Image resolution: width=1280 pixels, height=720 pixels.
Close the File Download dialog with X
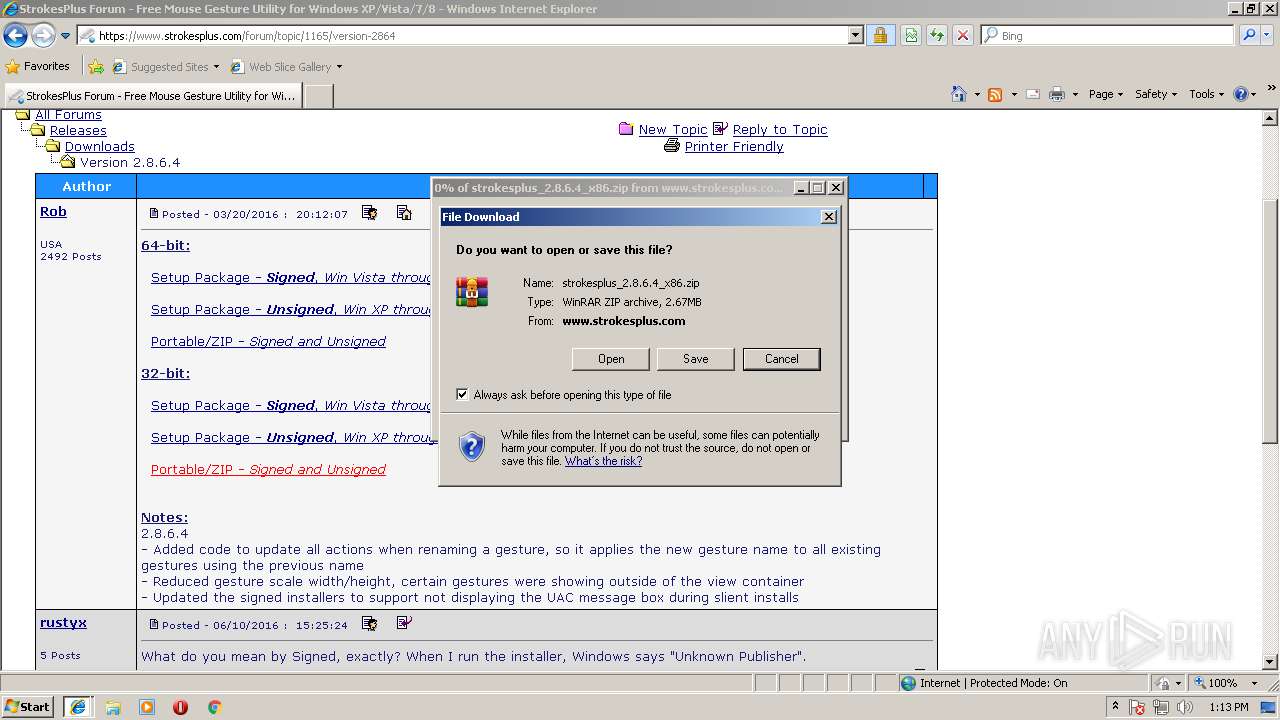point(828,217)
